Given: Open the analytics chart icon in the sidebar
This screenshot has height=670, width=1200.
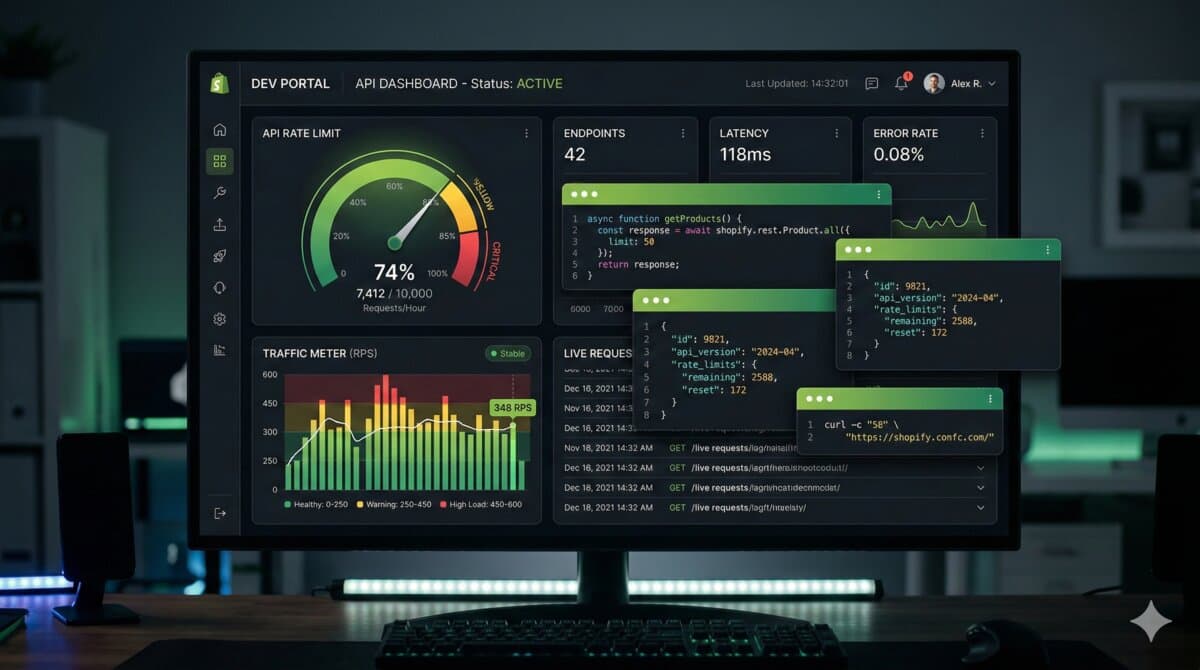Looking at the screenshot, I should (221, 350).
